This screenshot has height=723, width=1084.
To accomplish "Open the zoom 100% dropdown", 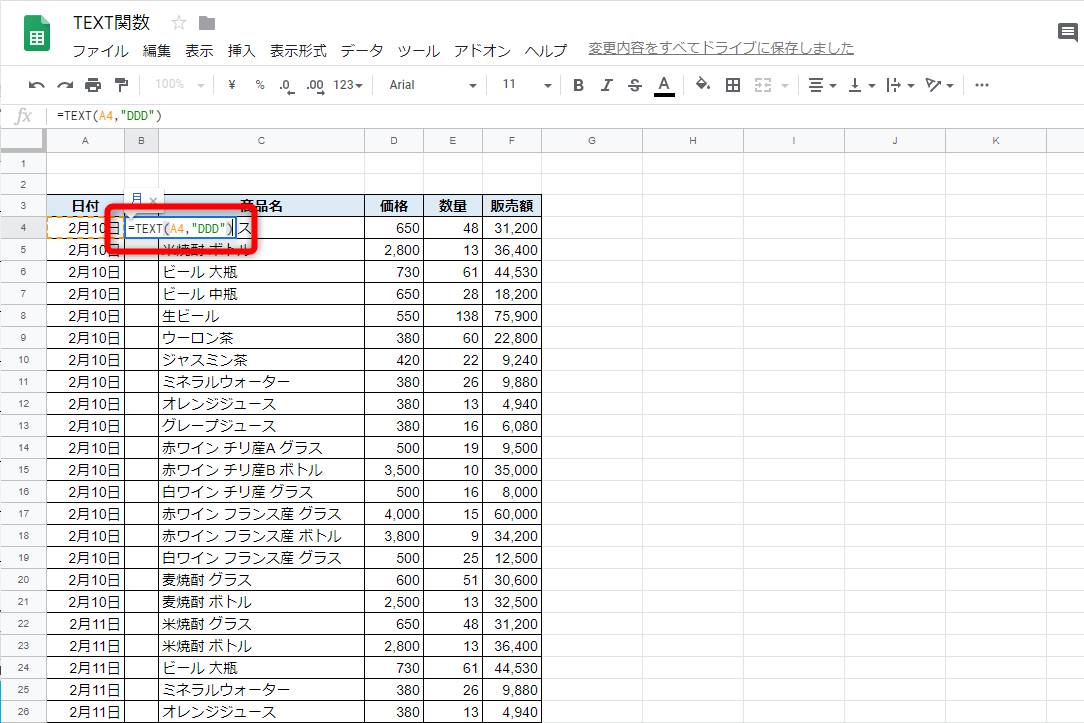I will point(180,84).
